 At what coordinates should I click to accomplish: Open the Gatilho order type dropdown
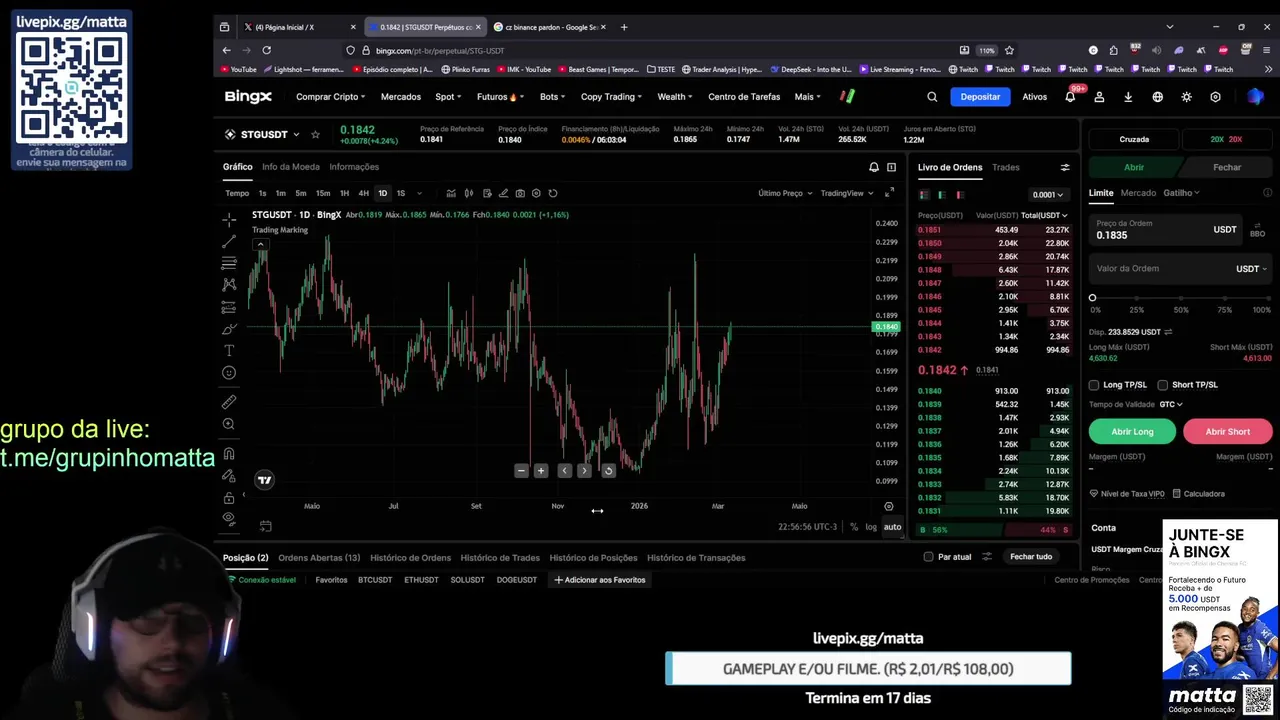[x=1181, y=193]
